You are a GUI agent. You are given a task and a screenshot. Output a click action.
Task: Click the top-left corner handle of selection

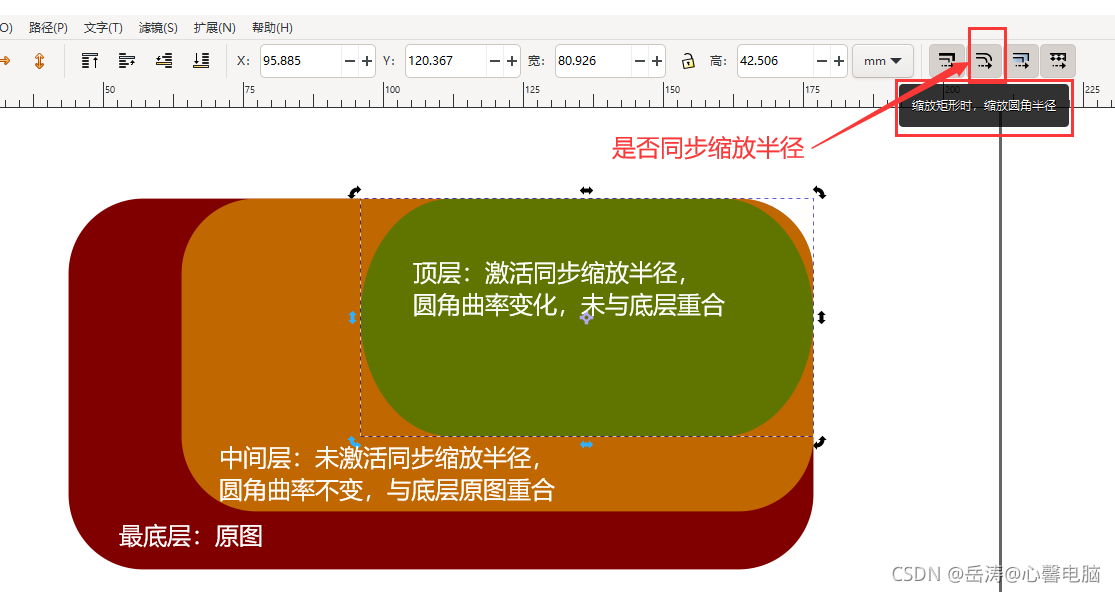tap(354, 191)
